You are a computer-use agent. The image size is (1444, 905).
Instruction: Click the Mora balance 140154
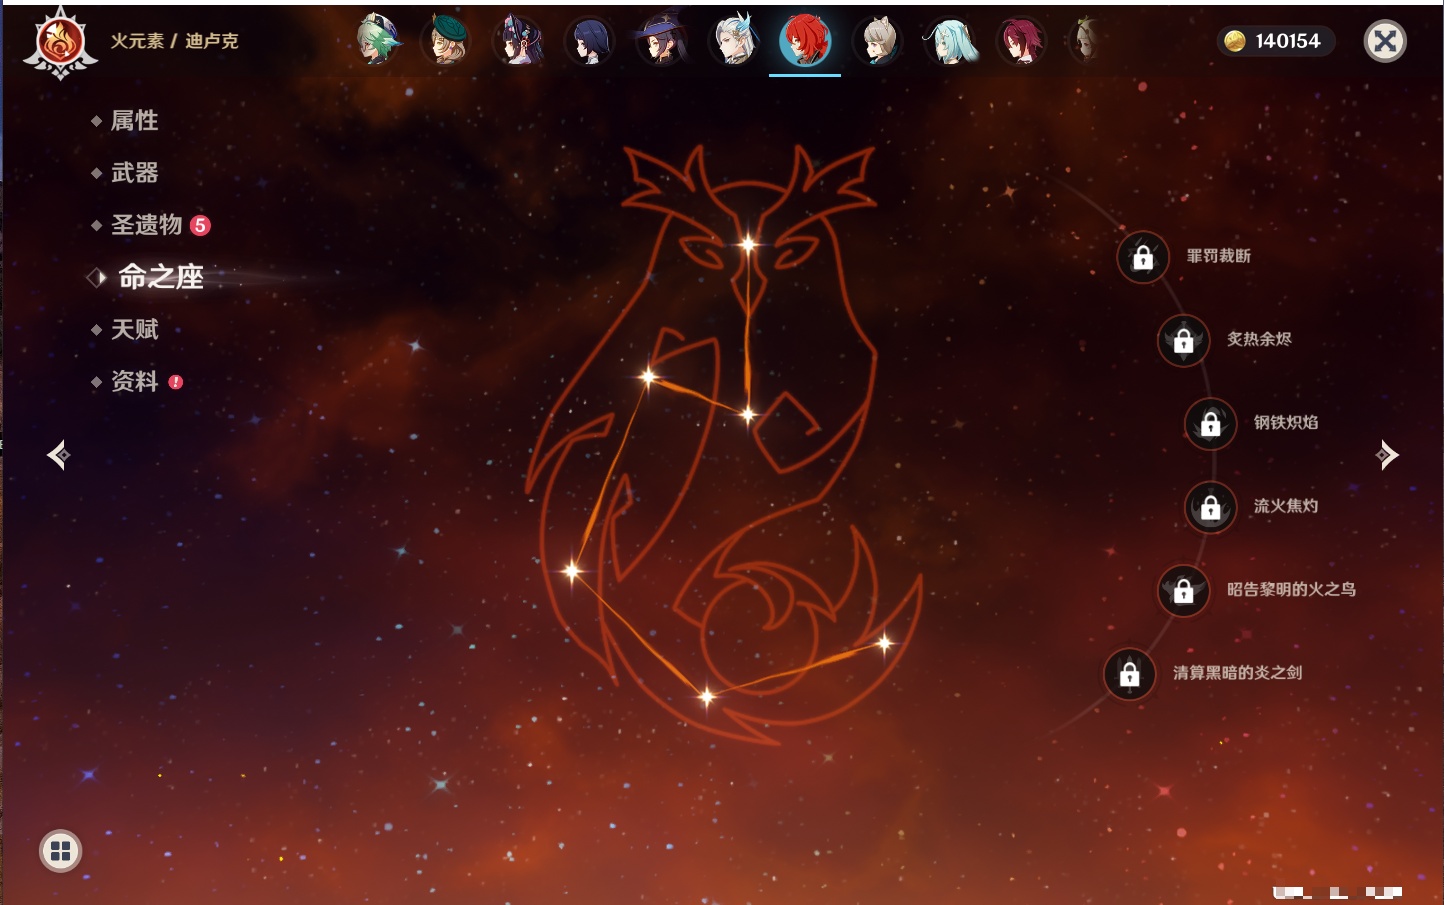(x=1288, y=41)
